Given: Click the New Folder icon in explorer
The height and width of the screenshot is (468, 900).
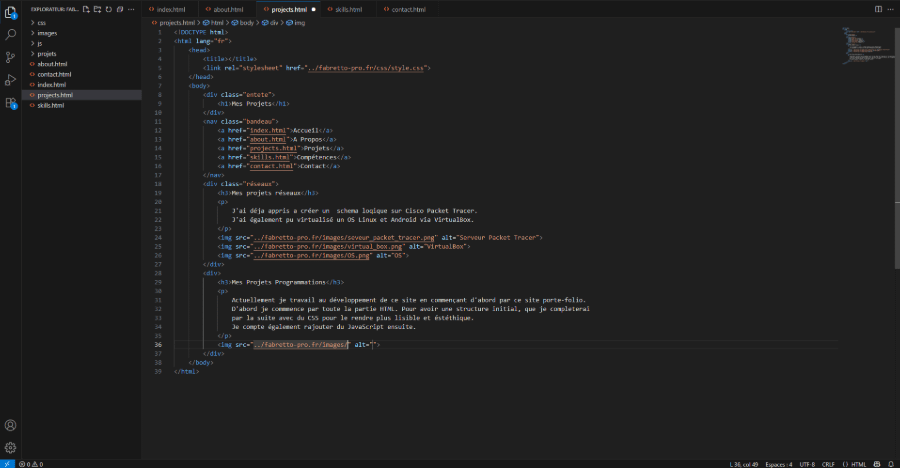Looking at the screenshot, I should [x=98, y=9].
